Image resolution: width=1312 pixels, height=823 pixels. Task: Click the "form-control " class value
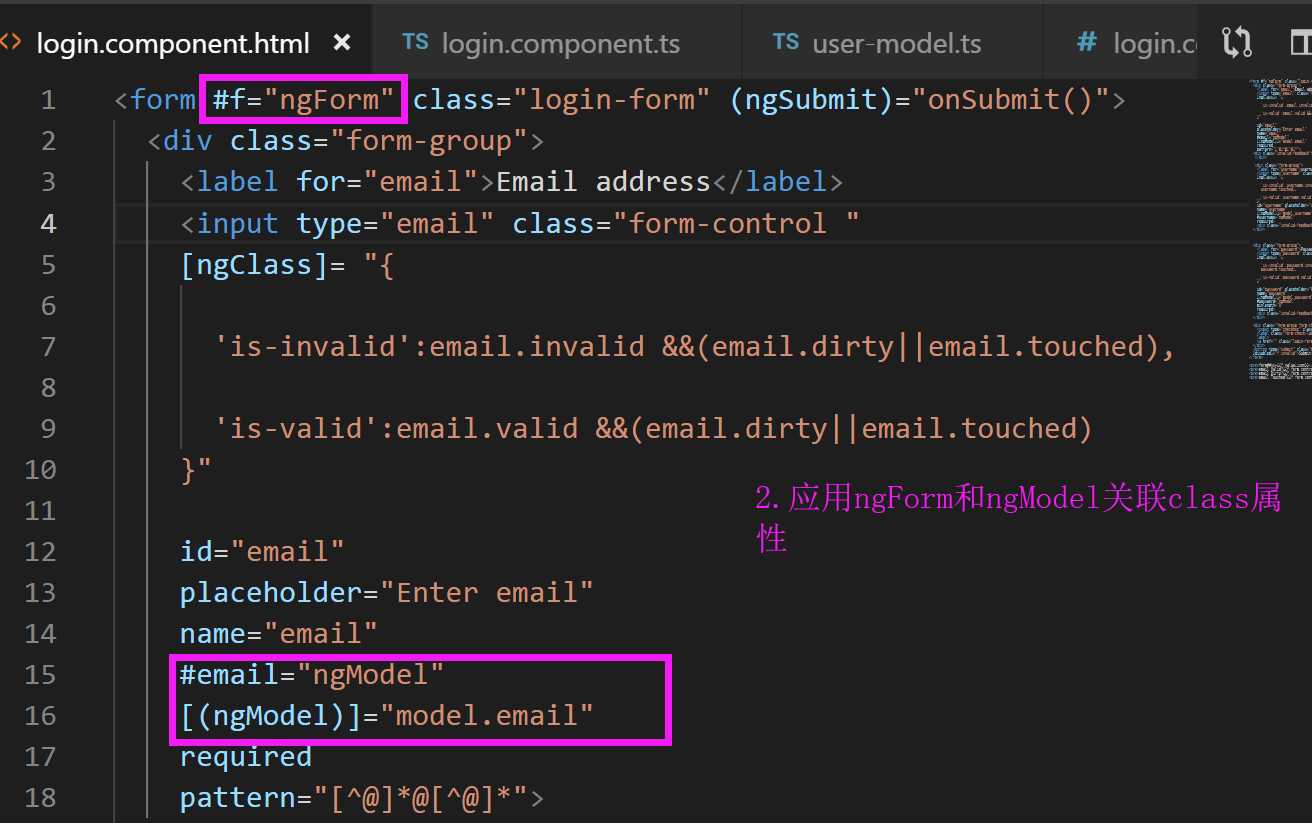pyautogui.click(x=736, y=223)
